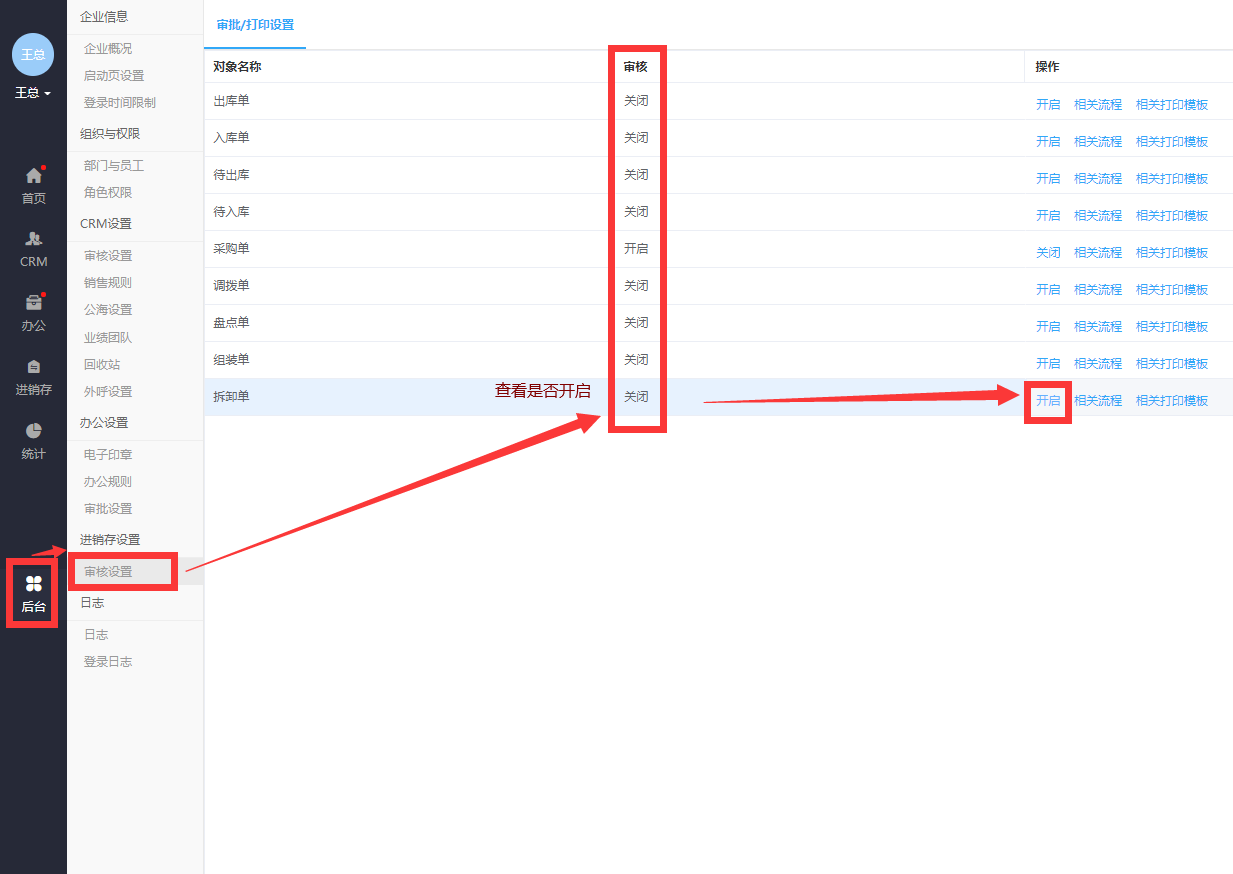Open 审核设置 under 进销存设置
Screen dimensions: 1233x874
coord(108,571)
